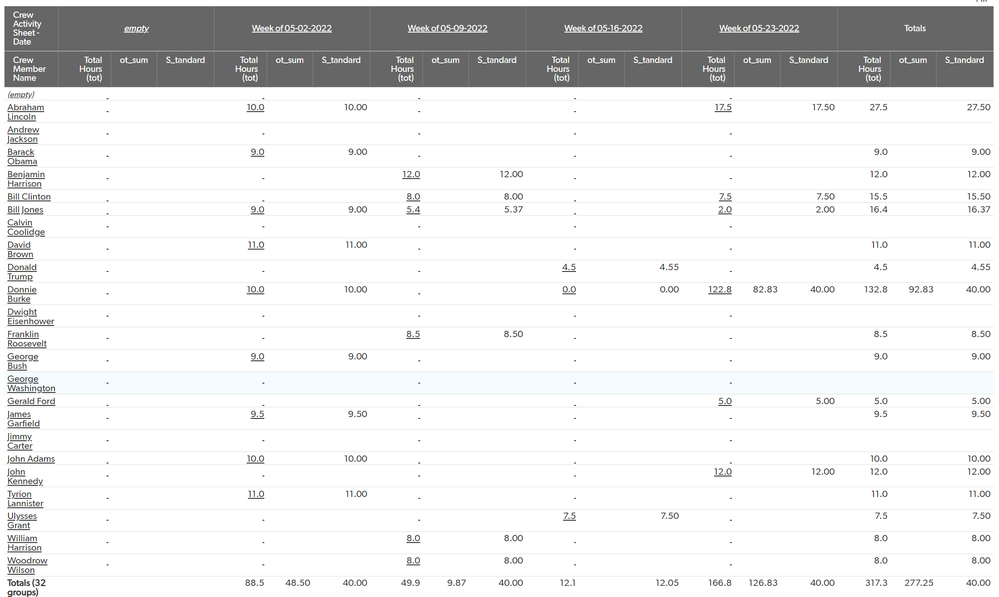The width and height of the screenshot is (999, 597).
Task: Drill into Tyrion Lannister's 11.0 weekly hours link
Action: click(x=256, y=494)
